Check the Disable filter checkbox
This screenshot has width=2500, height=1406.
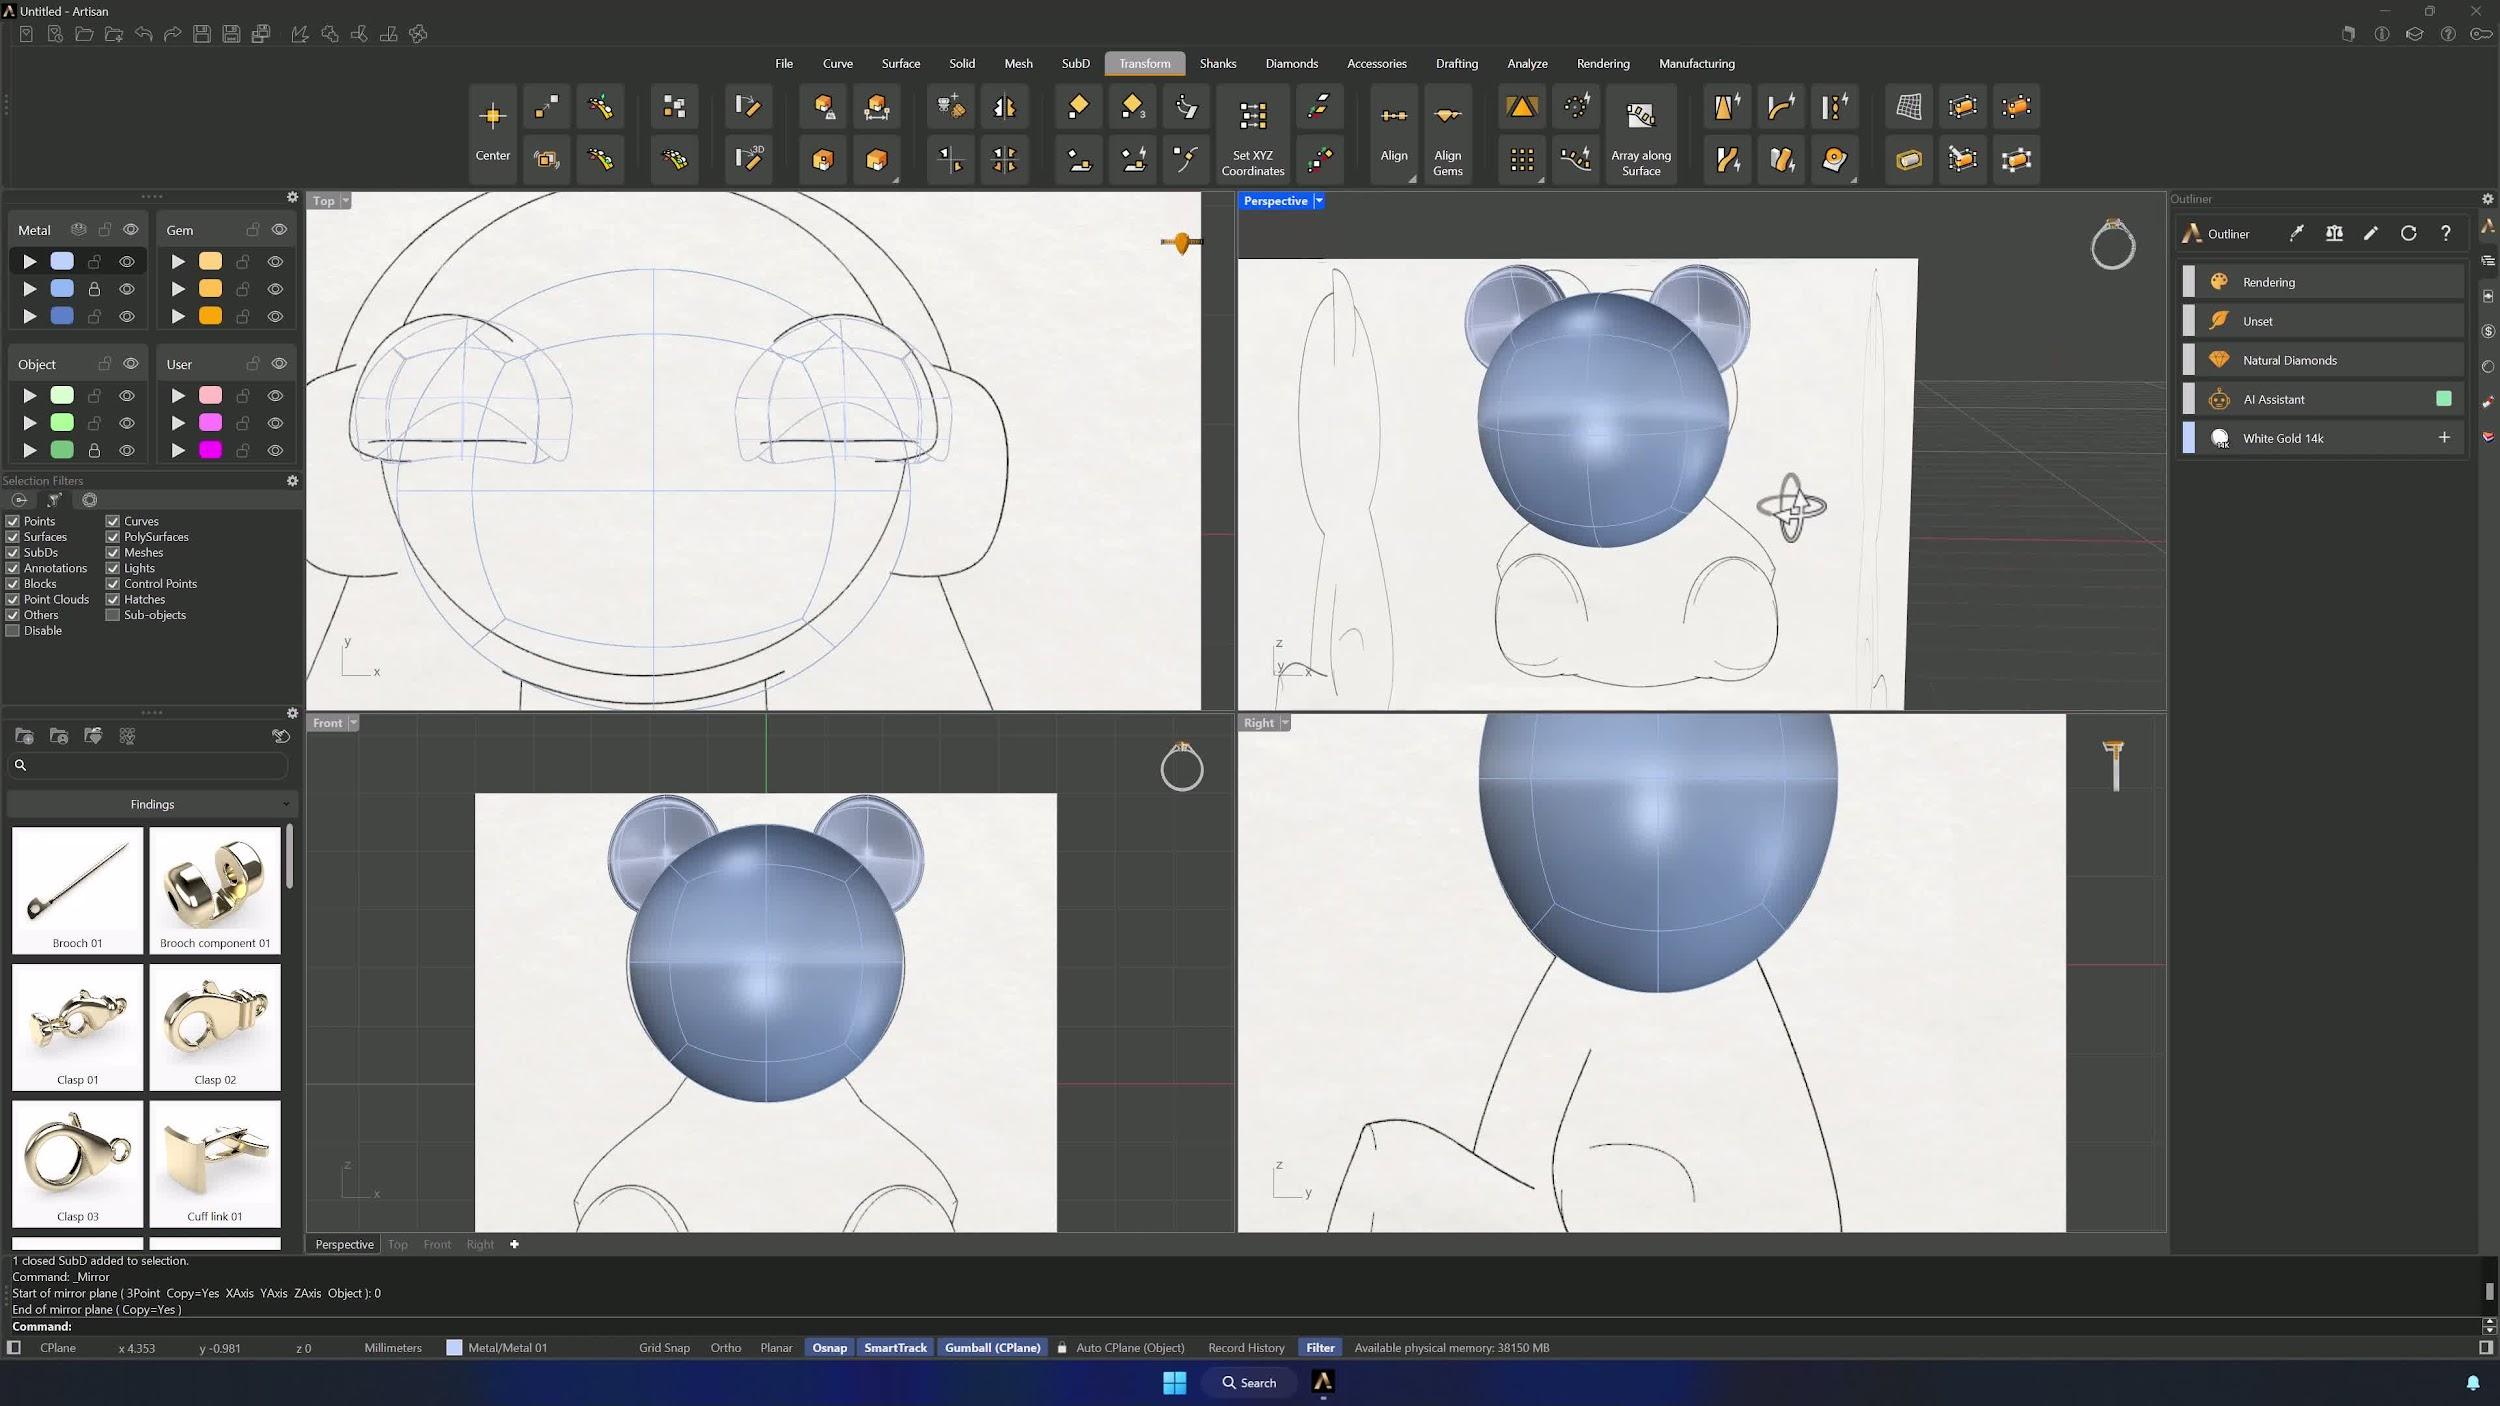pyautogui.click(x=13, y=631)
